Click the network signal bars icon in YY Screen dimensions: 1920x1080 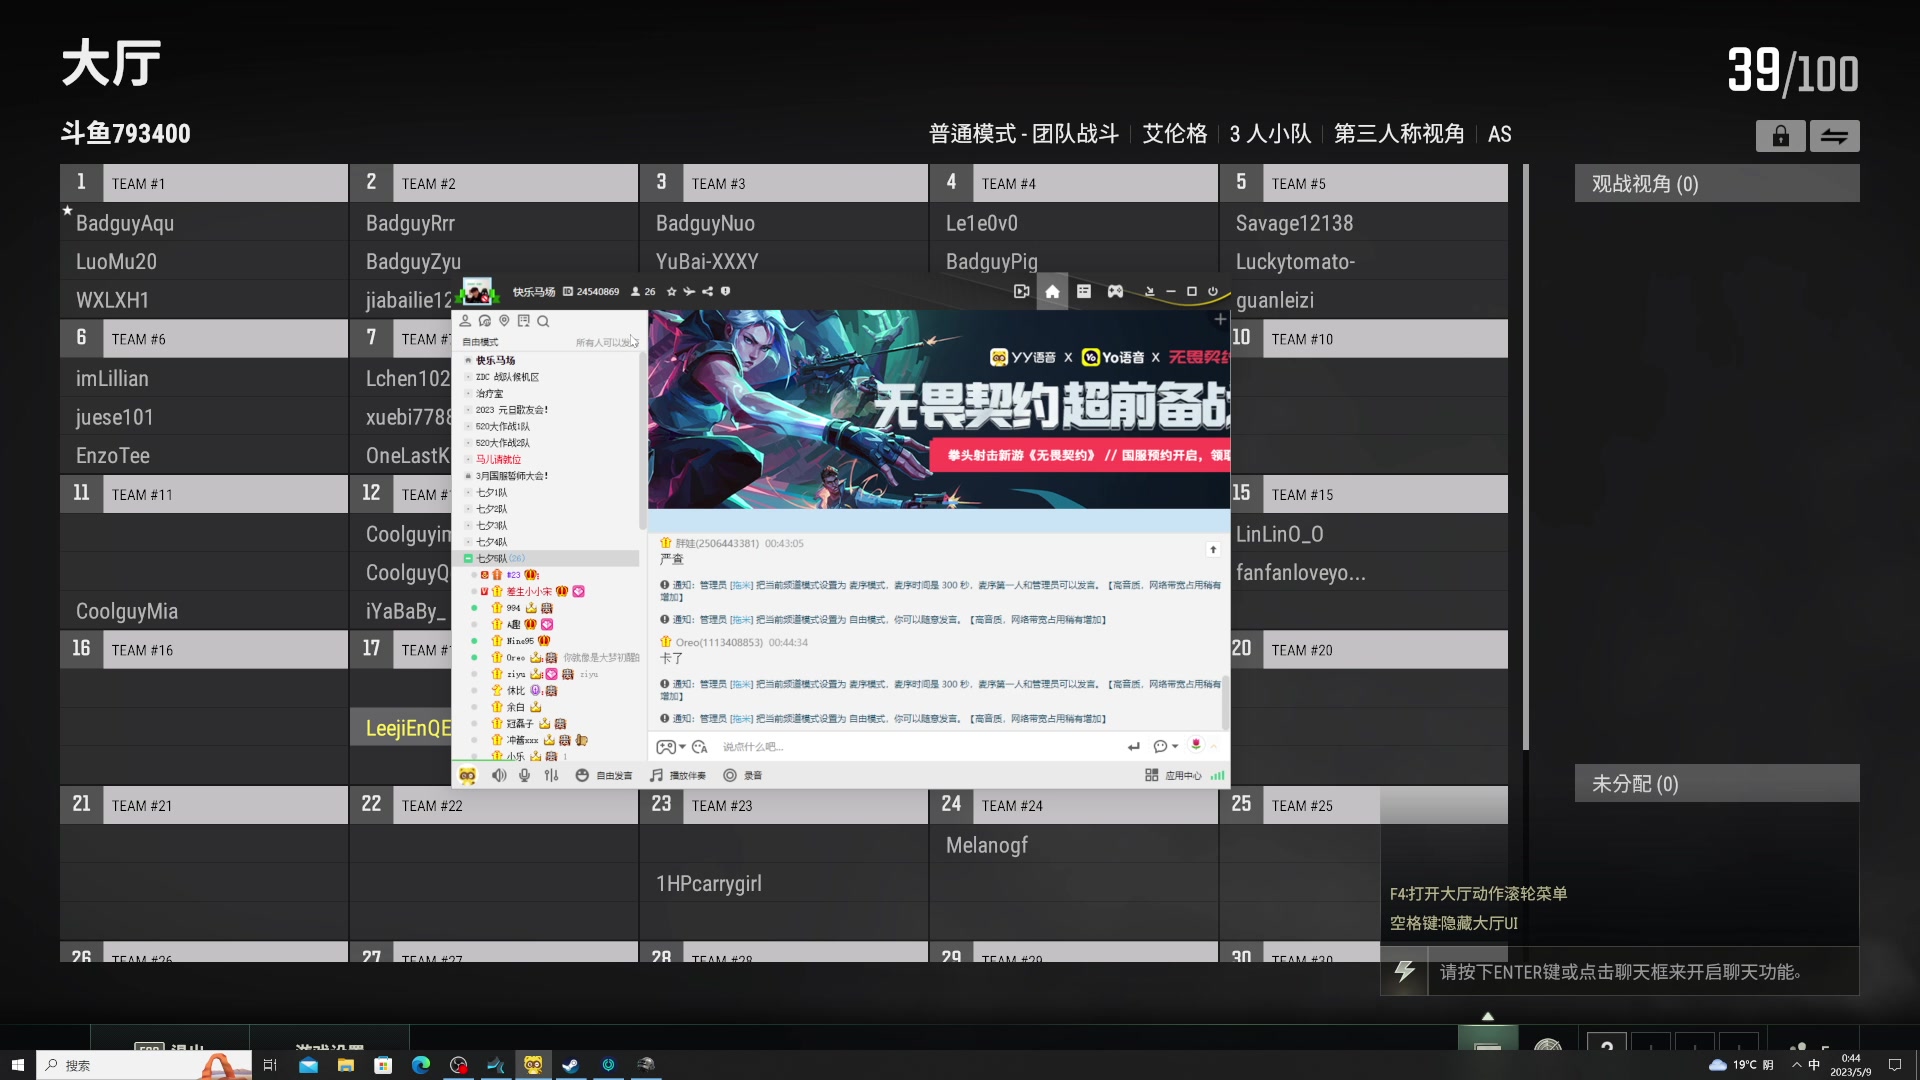(x=1217, y=775)
